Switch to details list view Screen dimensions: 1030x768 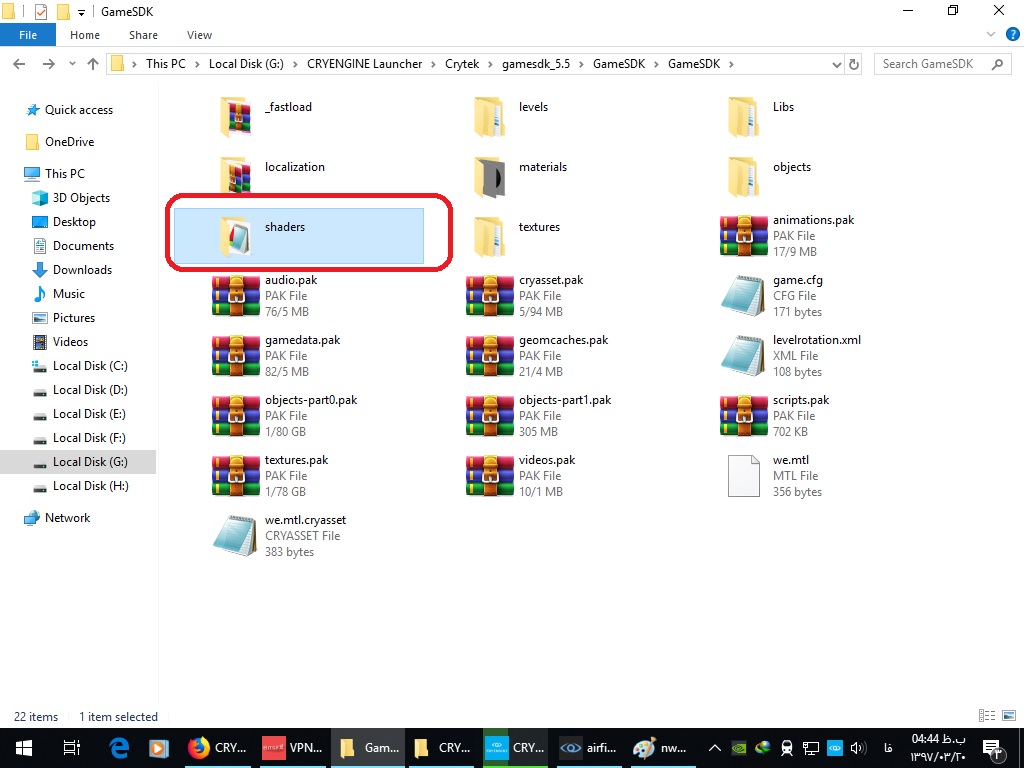click(x=987, y=715)
